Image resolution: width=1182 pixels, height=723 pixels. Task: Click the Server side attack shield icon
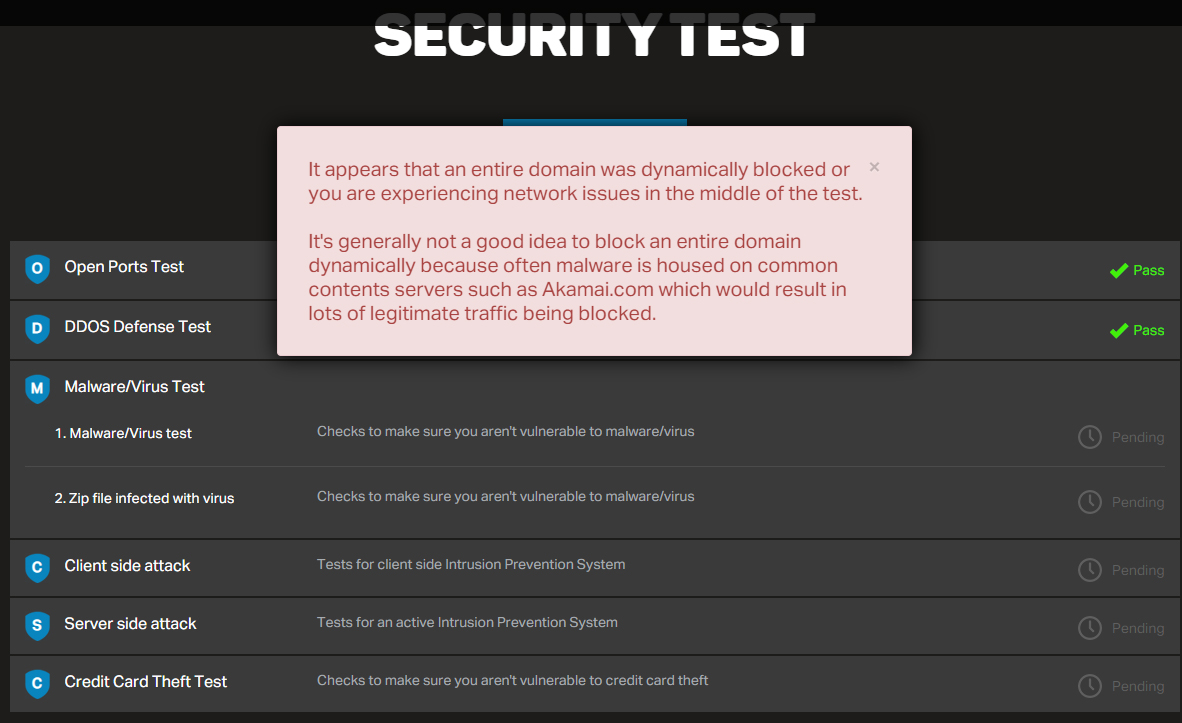[x=37, y=625]
